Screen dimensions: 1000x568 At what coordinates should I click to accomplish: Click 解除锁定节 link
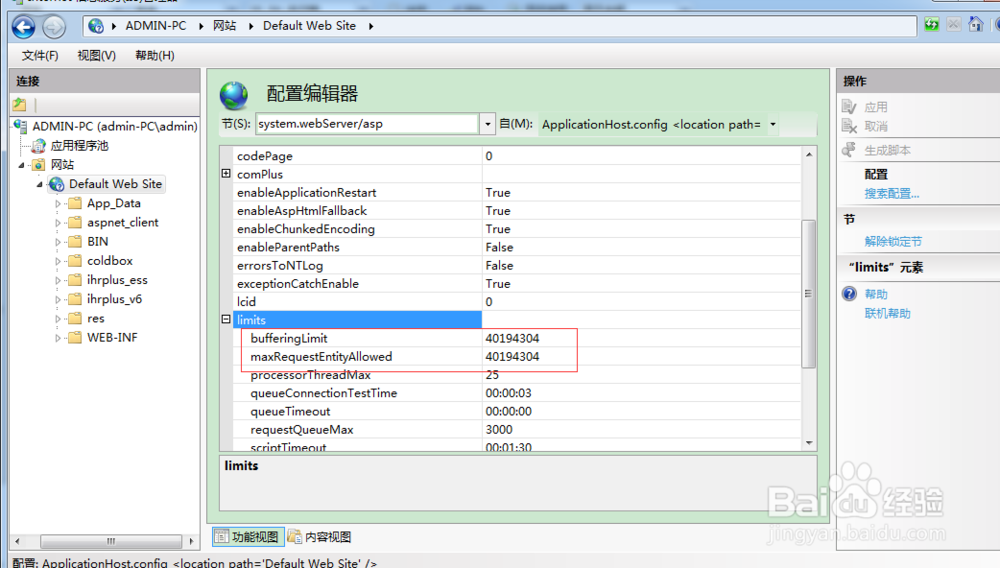coord(893,242)
